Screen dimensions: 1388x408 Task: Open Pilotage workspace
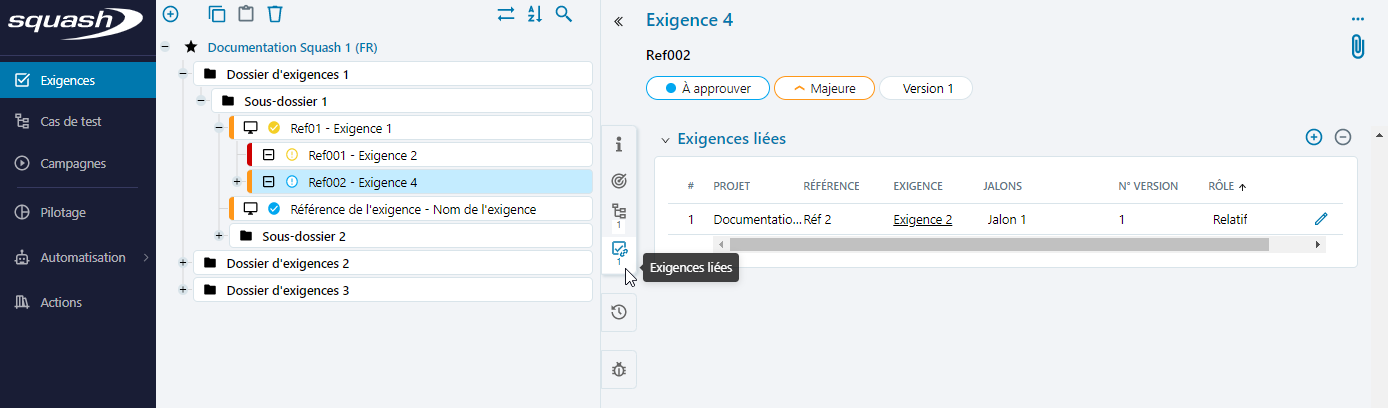(x=78, y=212)
